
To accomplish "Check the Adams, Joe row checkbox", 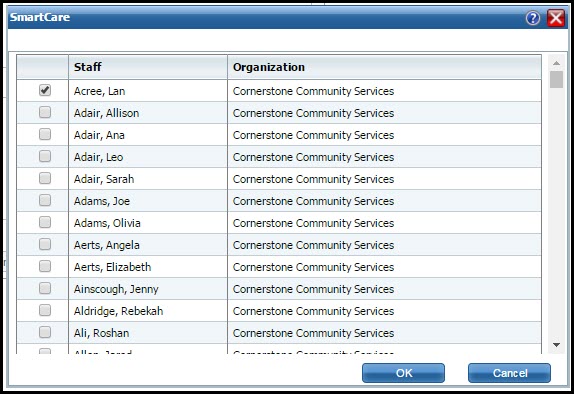I will click(45, 200).
